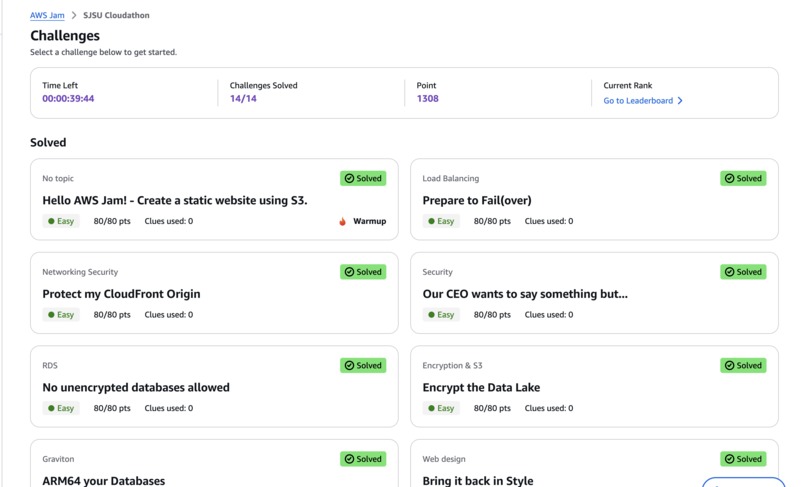Open the Prepare to Fail(over) challenge
The width and height of the screenshot is (806, 487).
477,201
